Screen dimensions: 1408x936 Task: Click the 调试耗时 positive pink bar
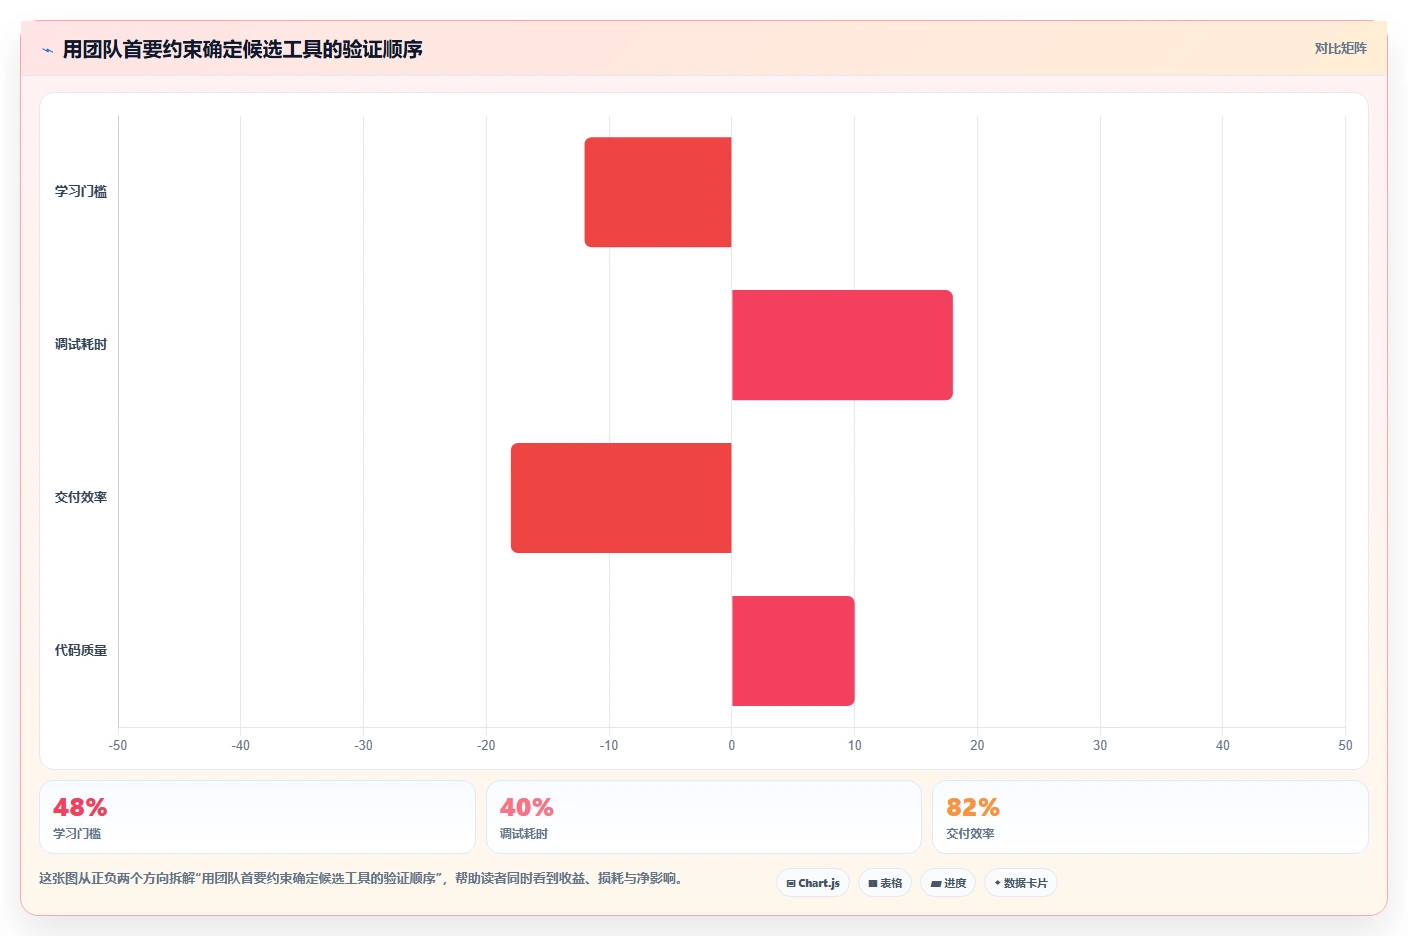tap(842, 345)
